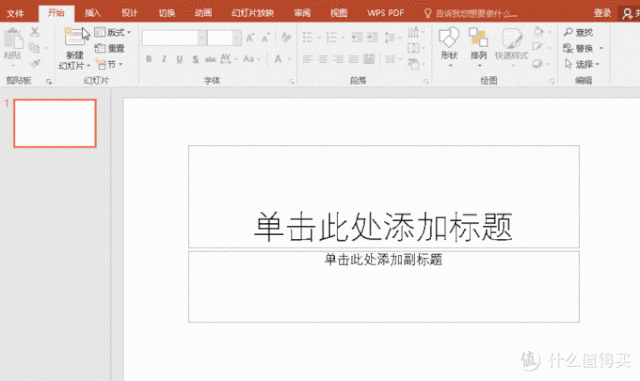The image size is (640, 381).
Task: Click the Clear Formatting eraser icon
Action: (x=286, y=38)
